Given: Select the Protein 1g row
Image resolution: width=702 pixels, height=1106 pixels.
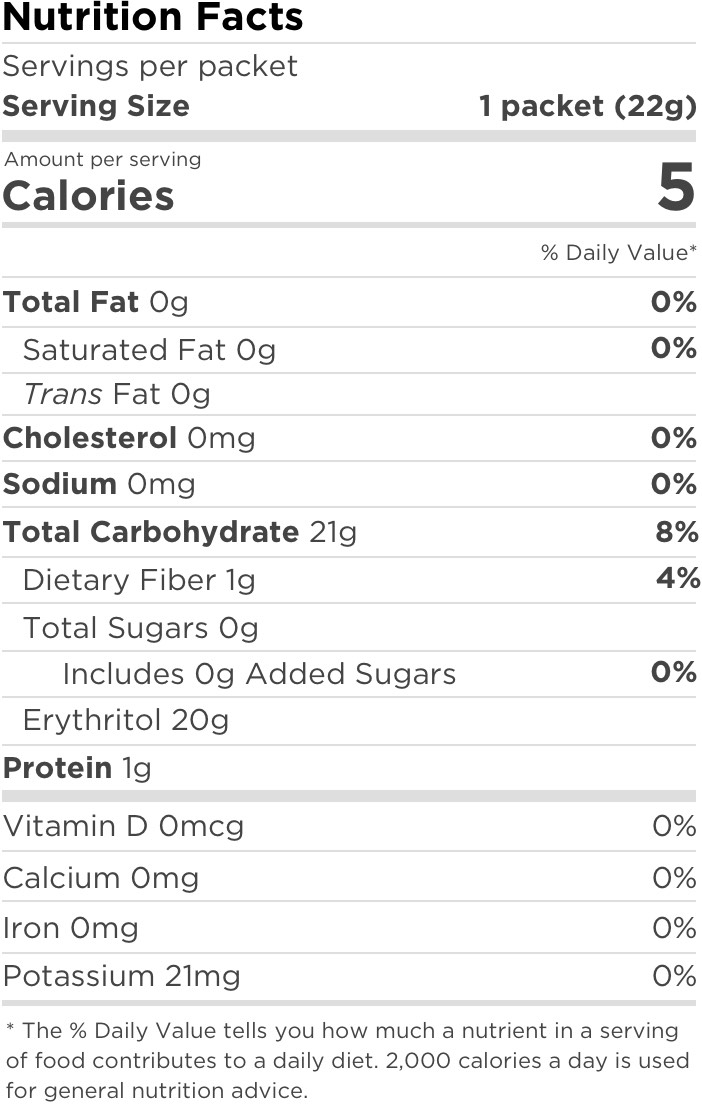Looking at the screenshot, I should (x=77, y=768).
